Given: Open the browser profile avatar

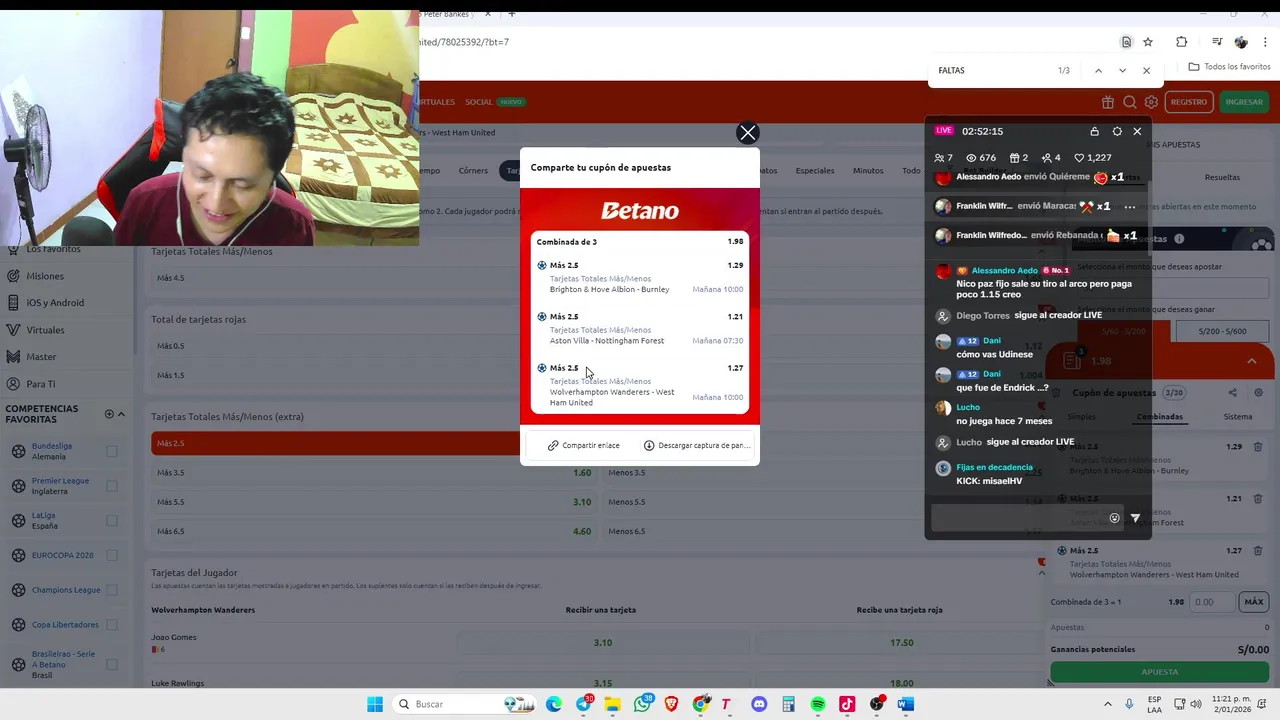Looking at the screenshot, I should tap(1241, 42).
